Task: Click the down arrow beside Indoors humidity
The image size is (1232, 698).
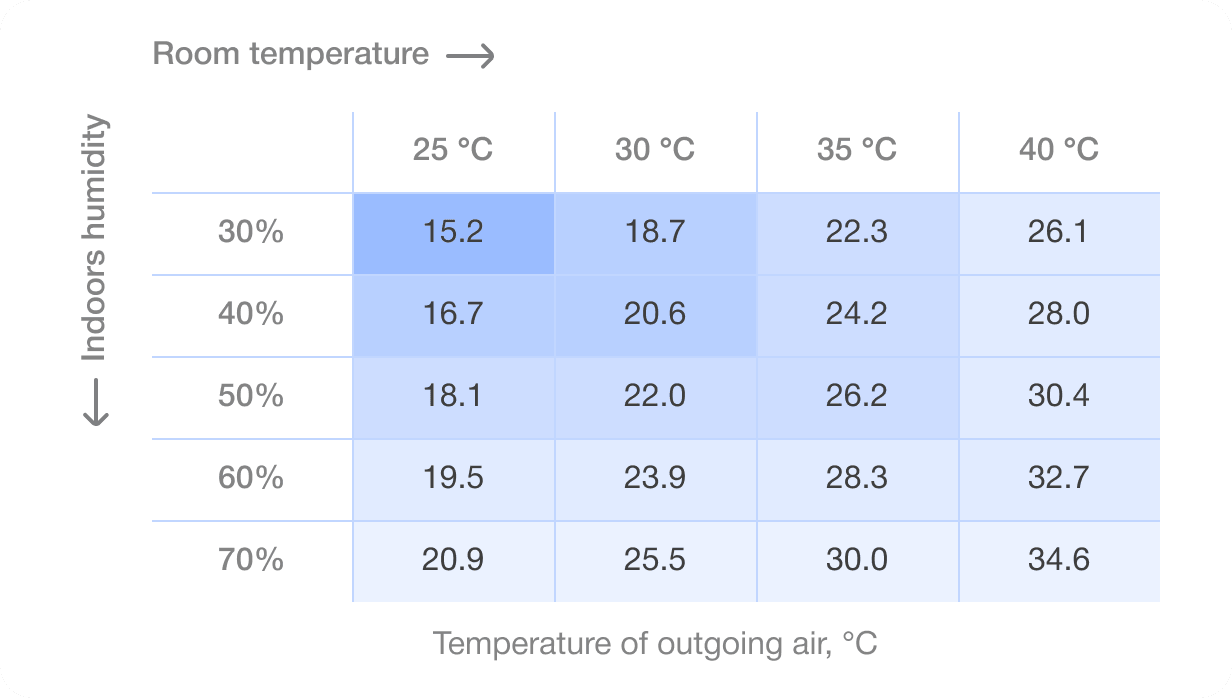Action: coord(95,403)
